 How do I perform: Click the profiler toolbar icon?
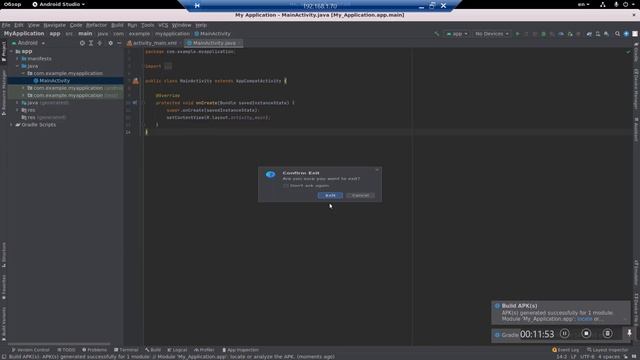[x=561, y=34]
